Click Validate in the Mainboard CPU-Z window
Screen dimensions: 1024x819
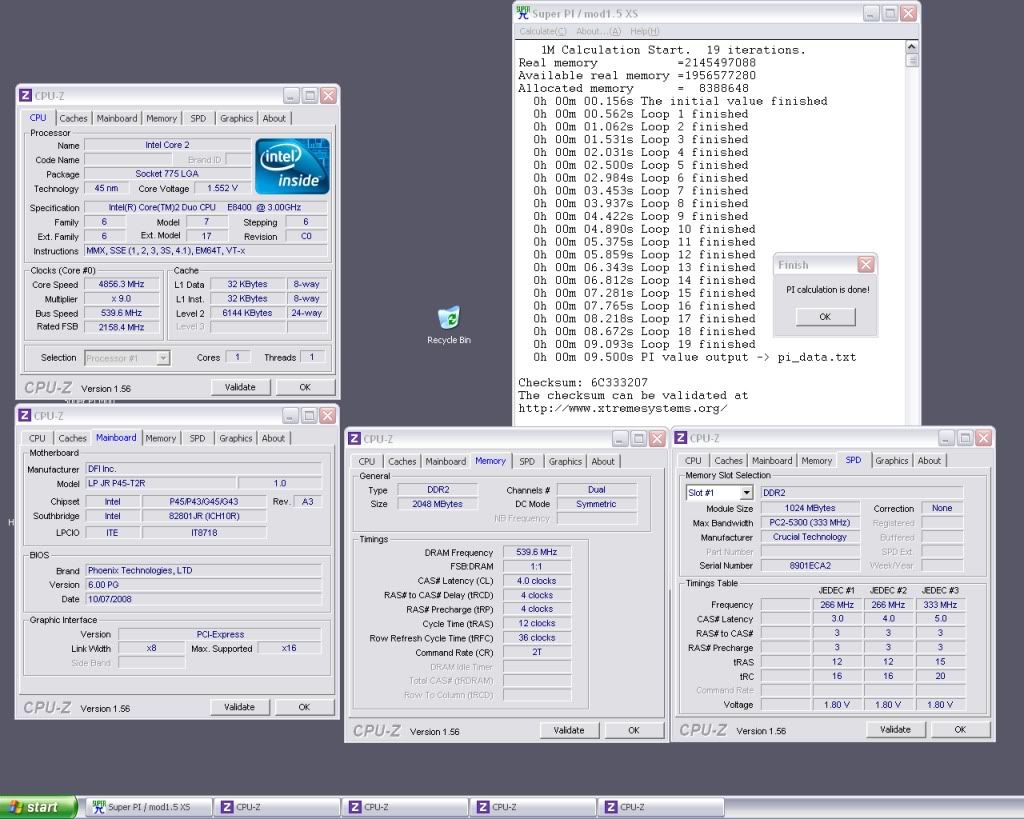point(239,707)
